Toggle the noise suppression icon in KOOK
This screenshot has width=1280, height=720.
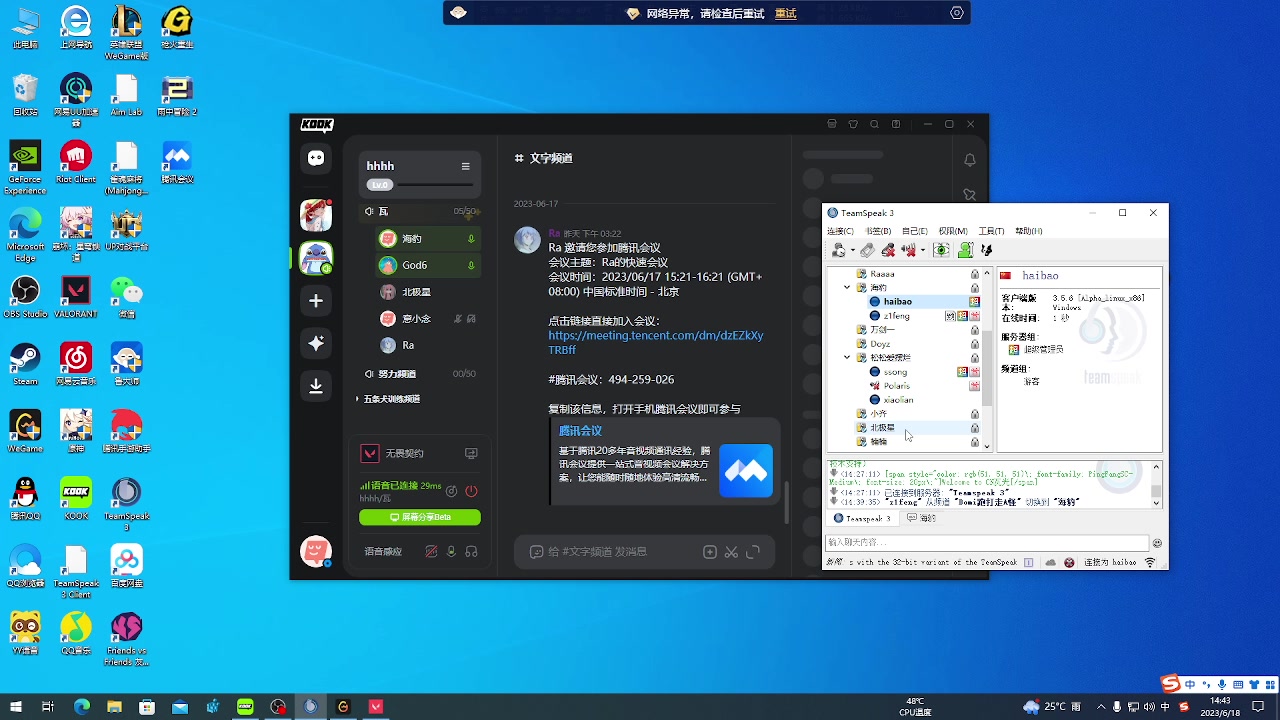tap(431, 551)
